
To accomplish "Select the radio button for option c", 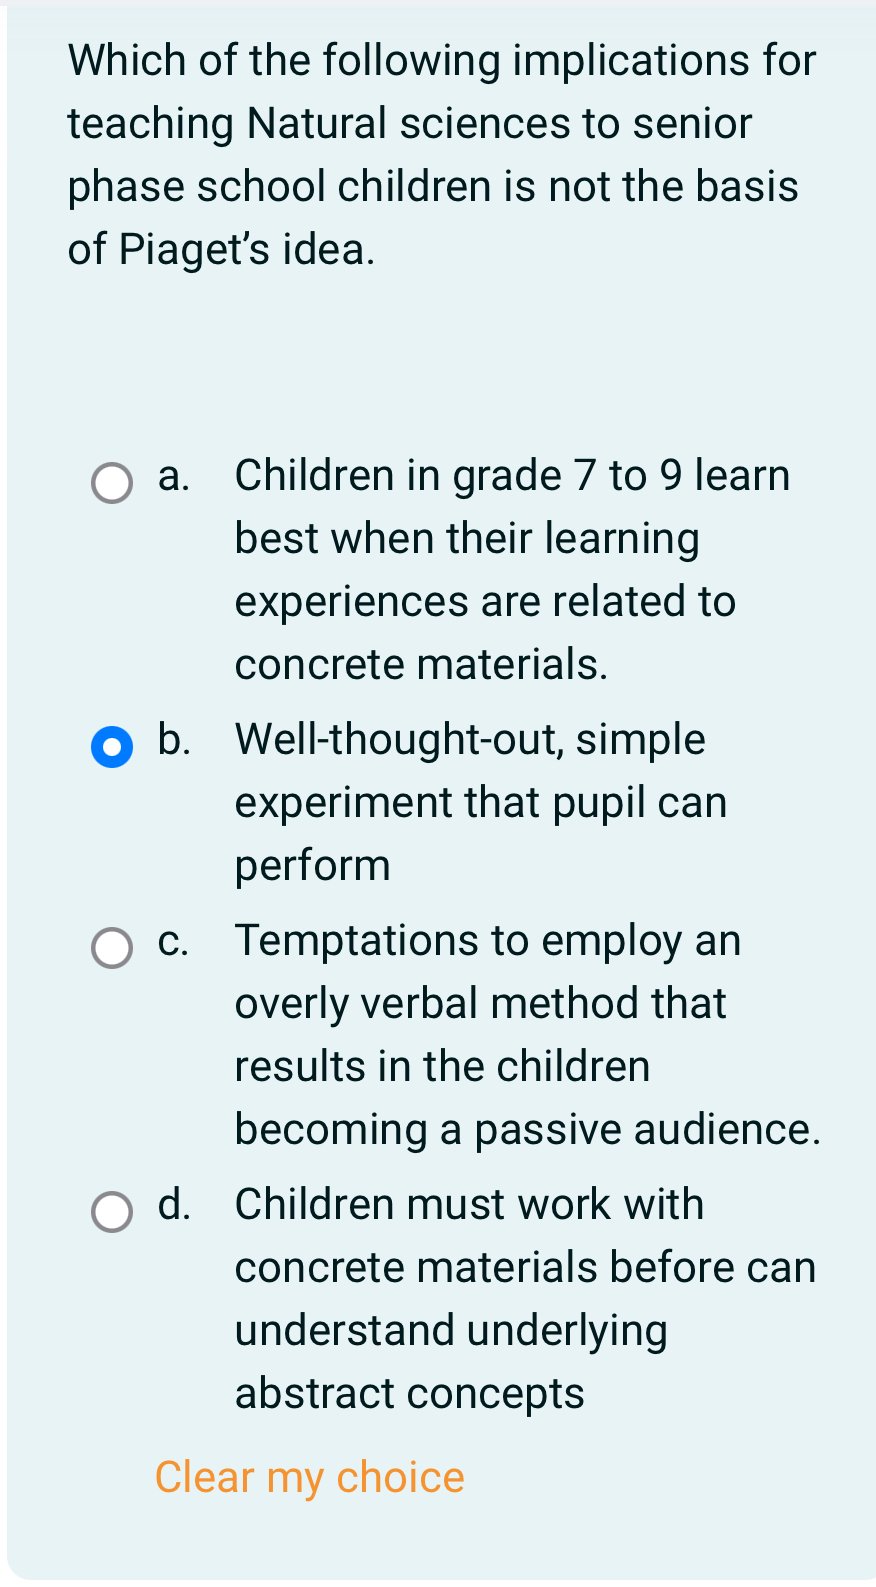I will 112,948.
